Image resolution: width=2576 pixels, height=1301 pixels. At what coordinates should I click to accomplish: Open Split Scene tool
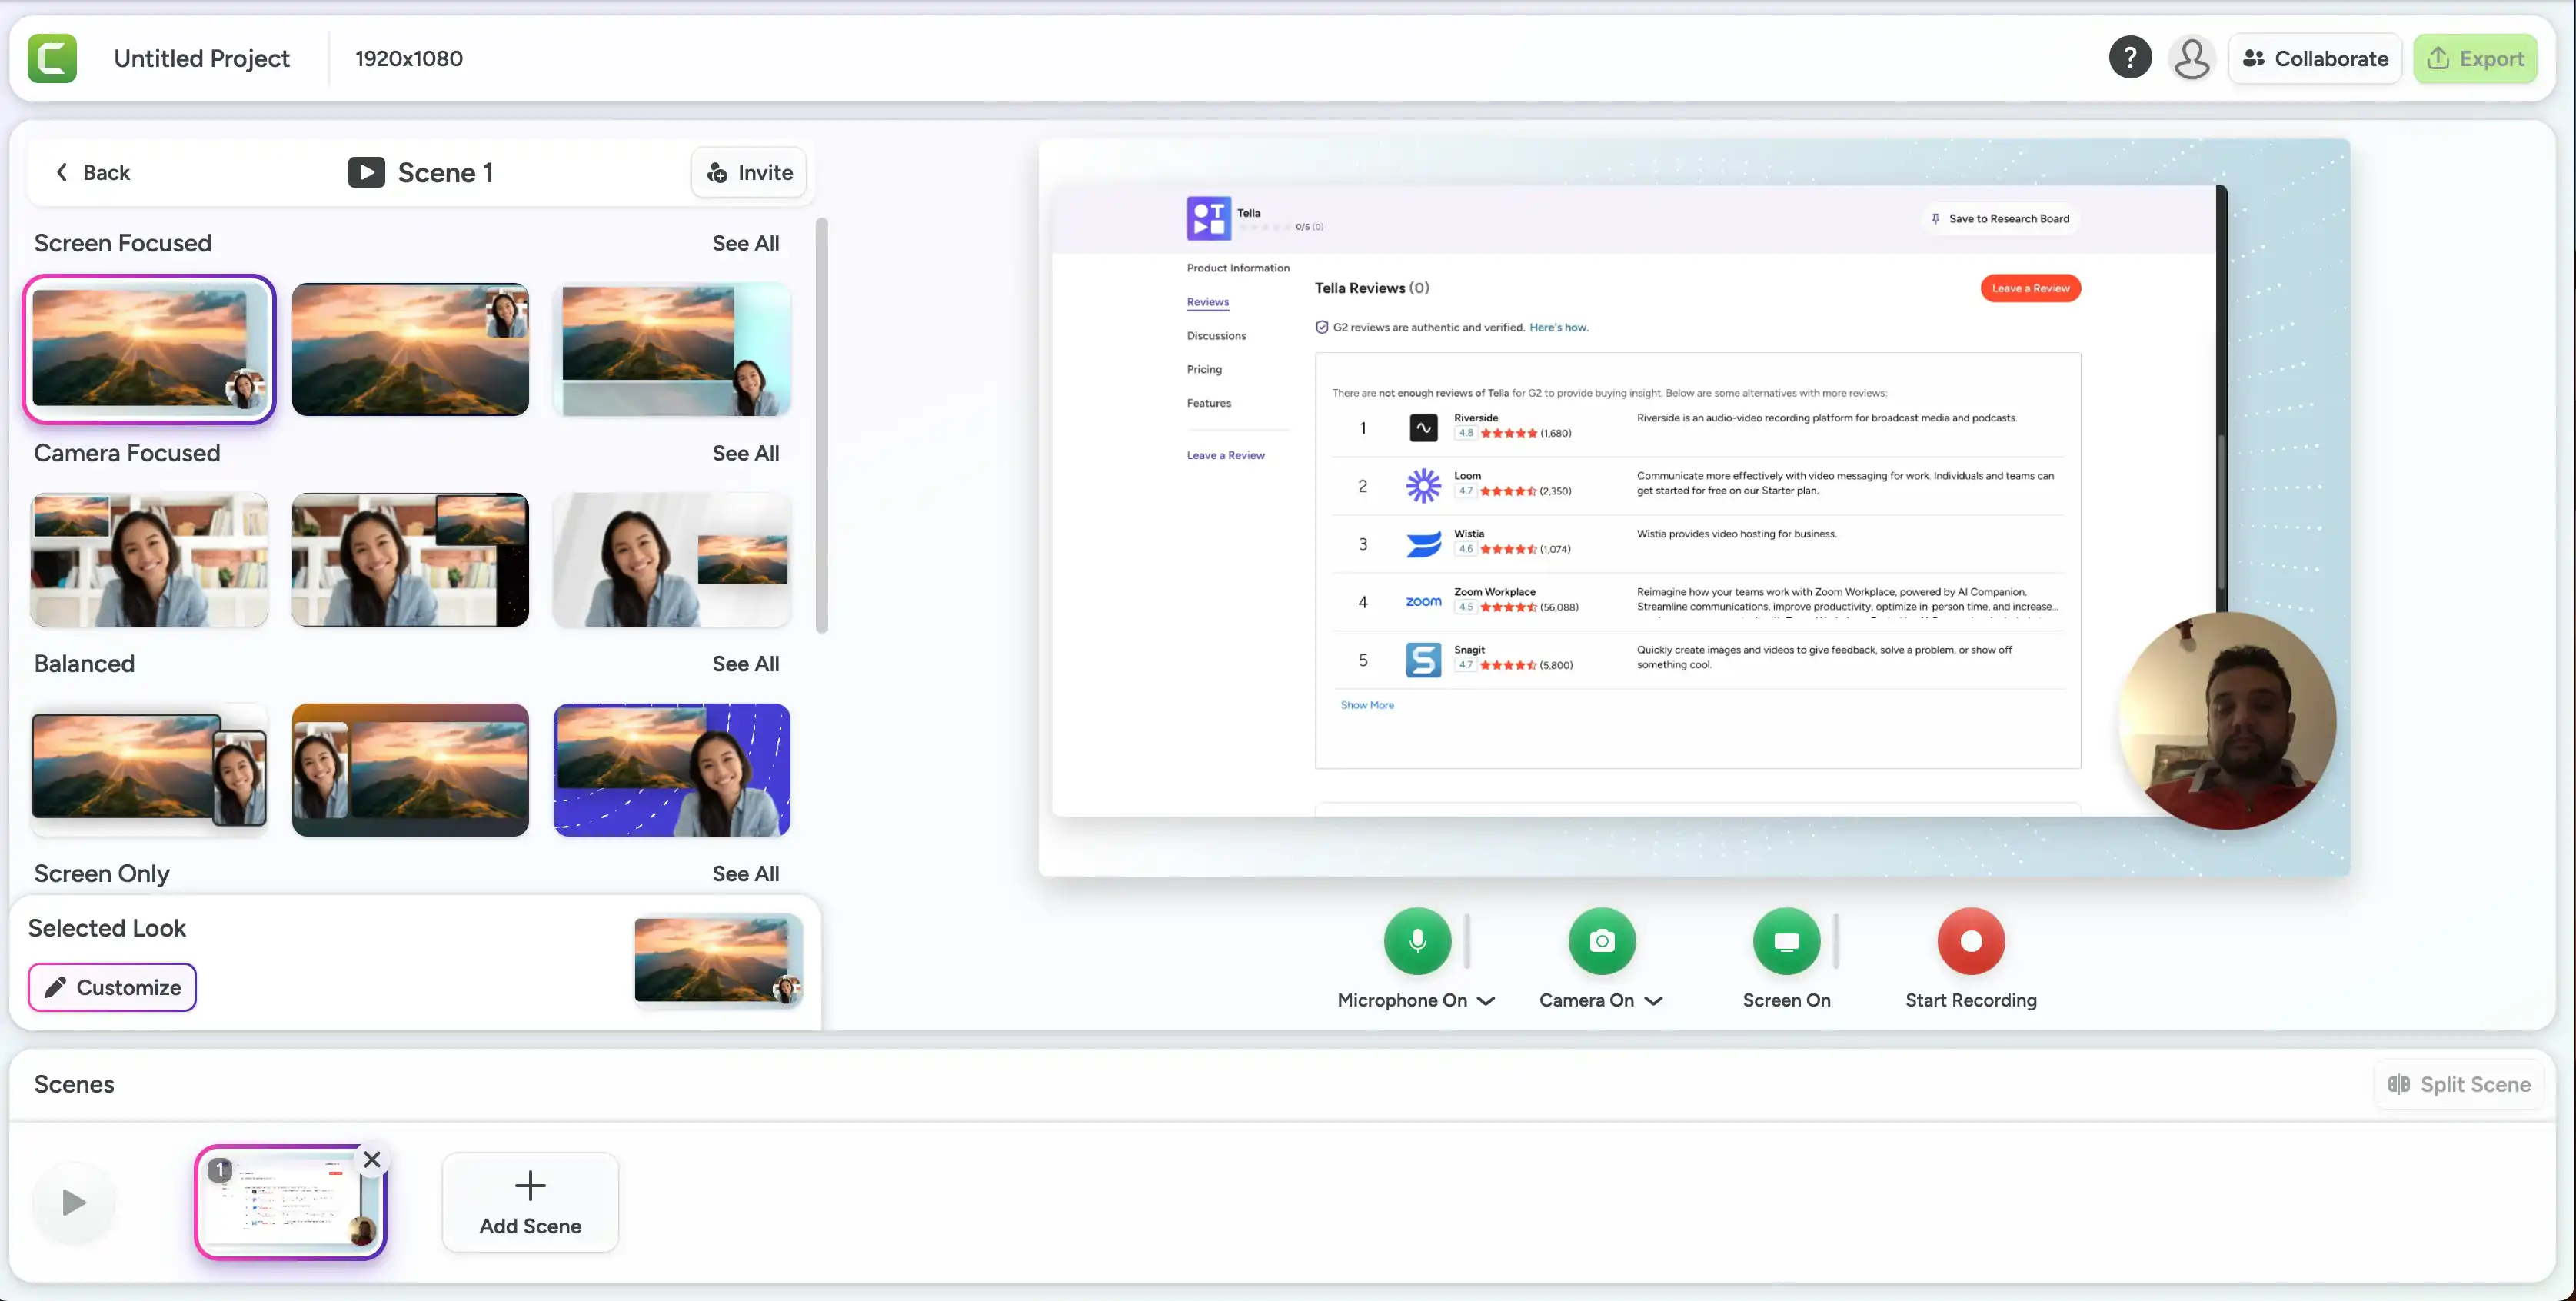pyautogui.click(x=2459, y=1084)
